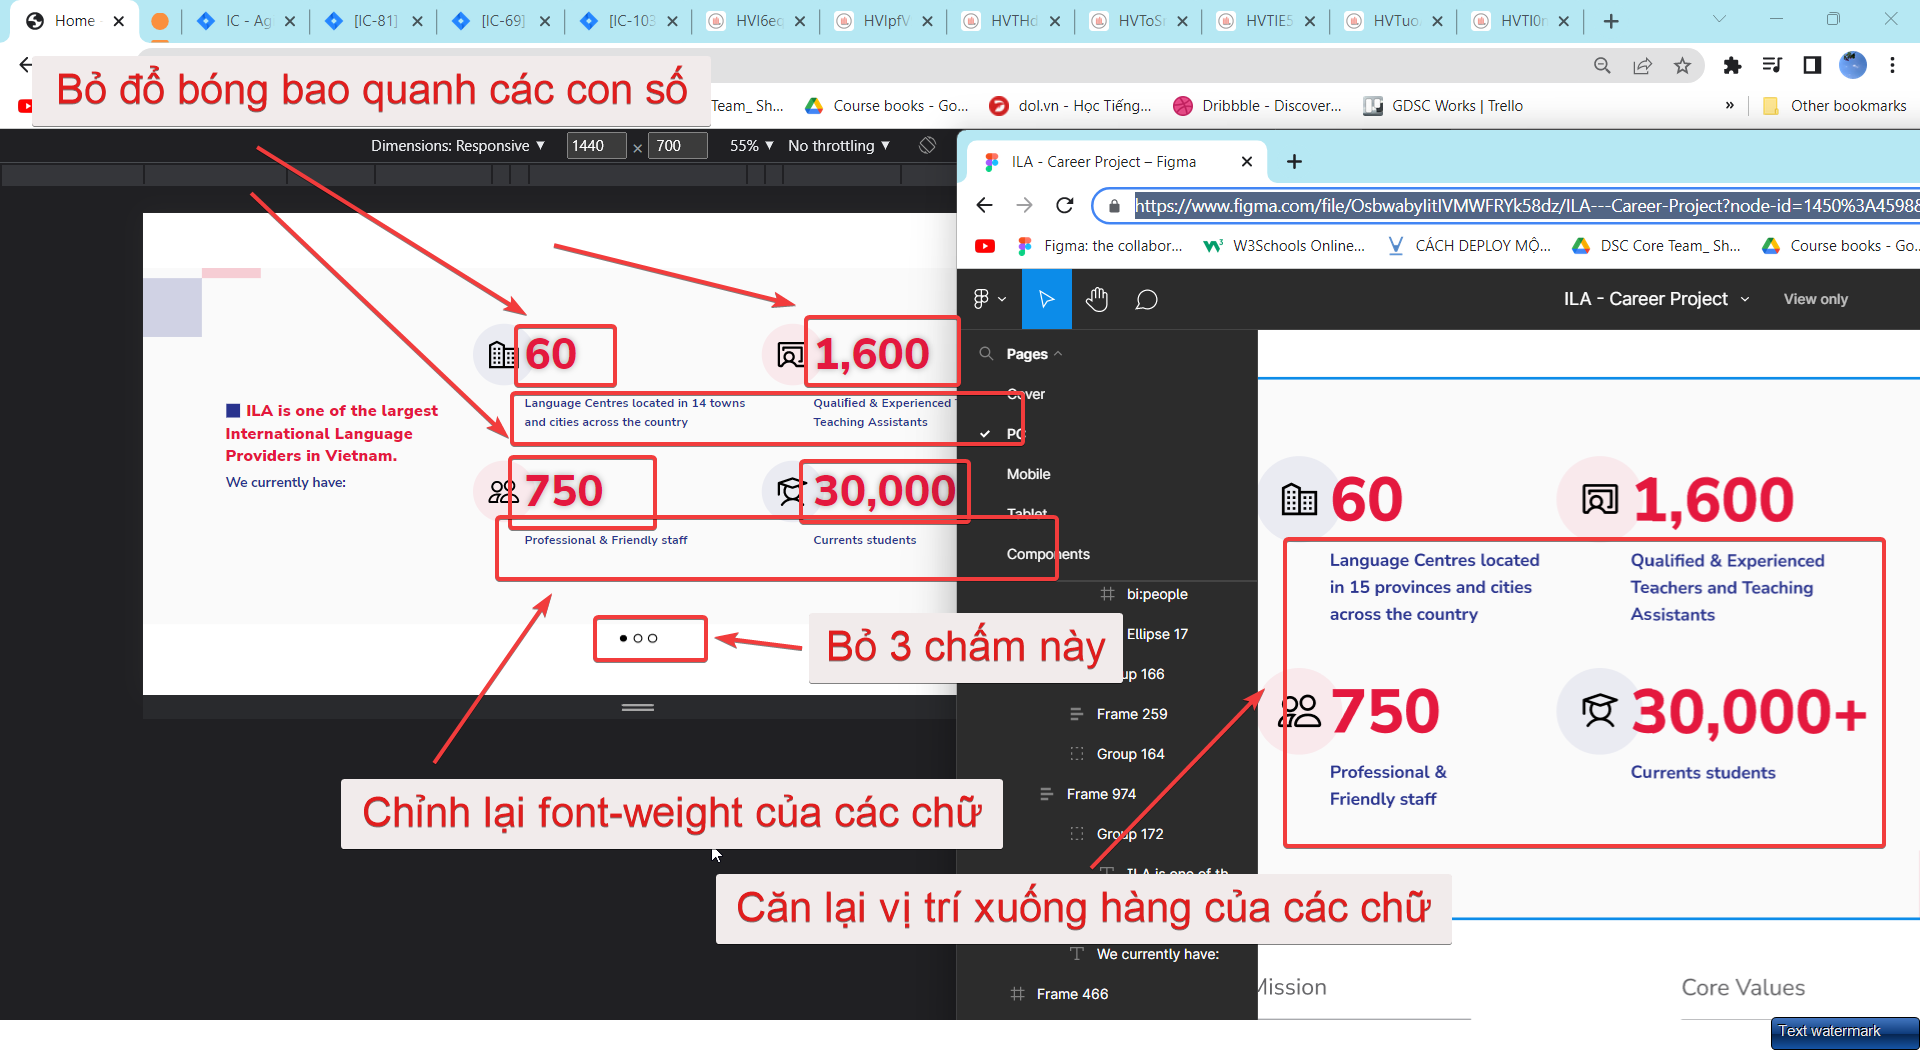Select the Cover page in Figma

point(1026,394)
